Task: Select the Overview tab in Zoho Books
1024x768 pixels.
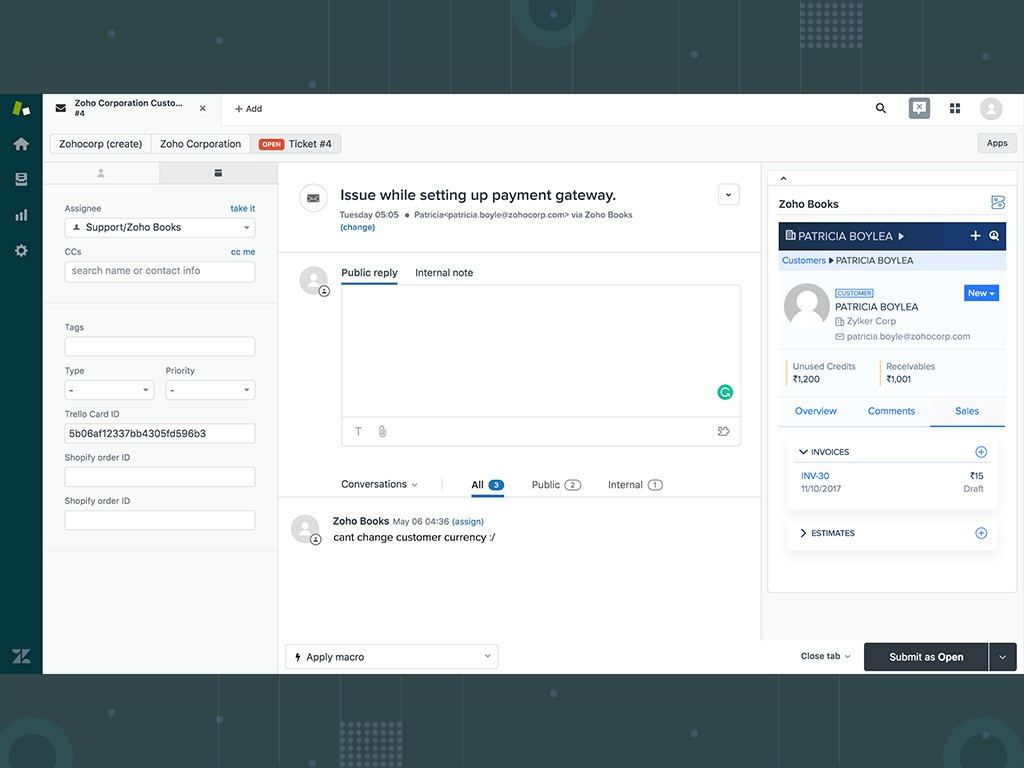Action: pos(816,411)
